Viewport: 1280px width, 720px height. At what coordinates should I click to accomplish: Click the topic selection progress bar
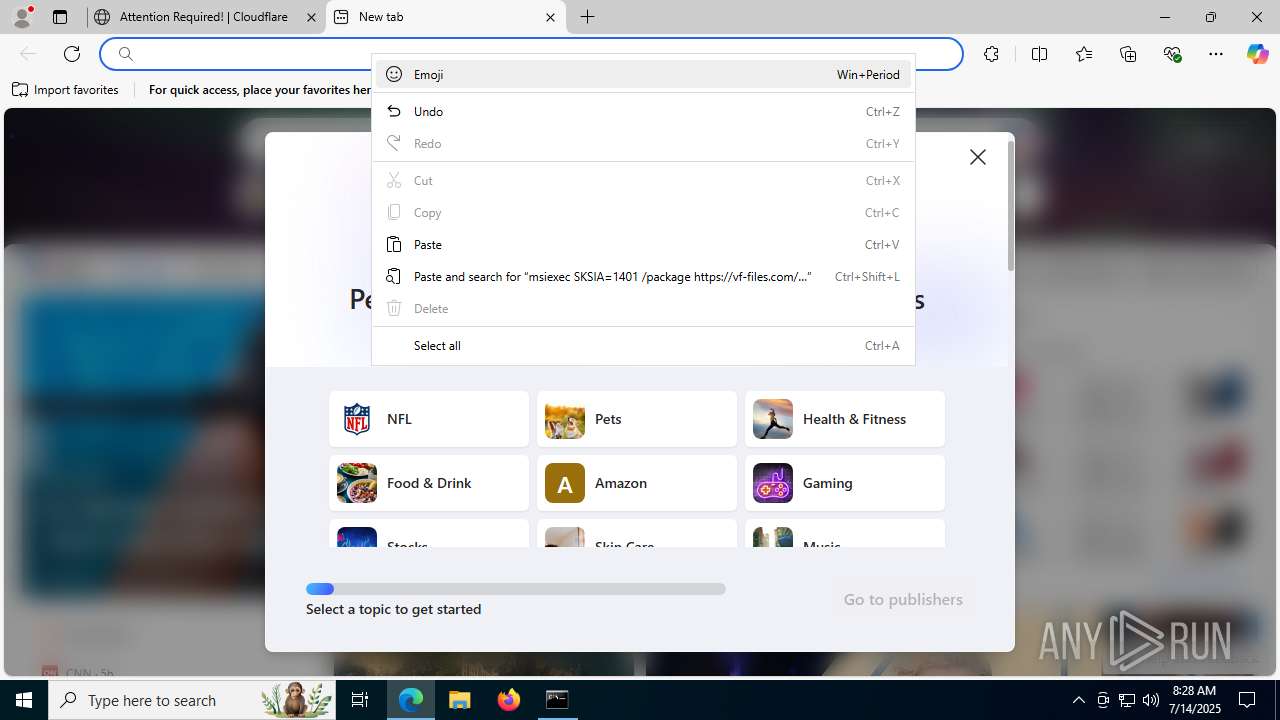point(516,589)
